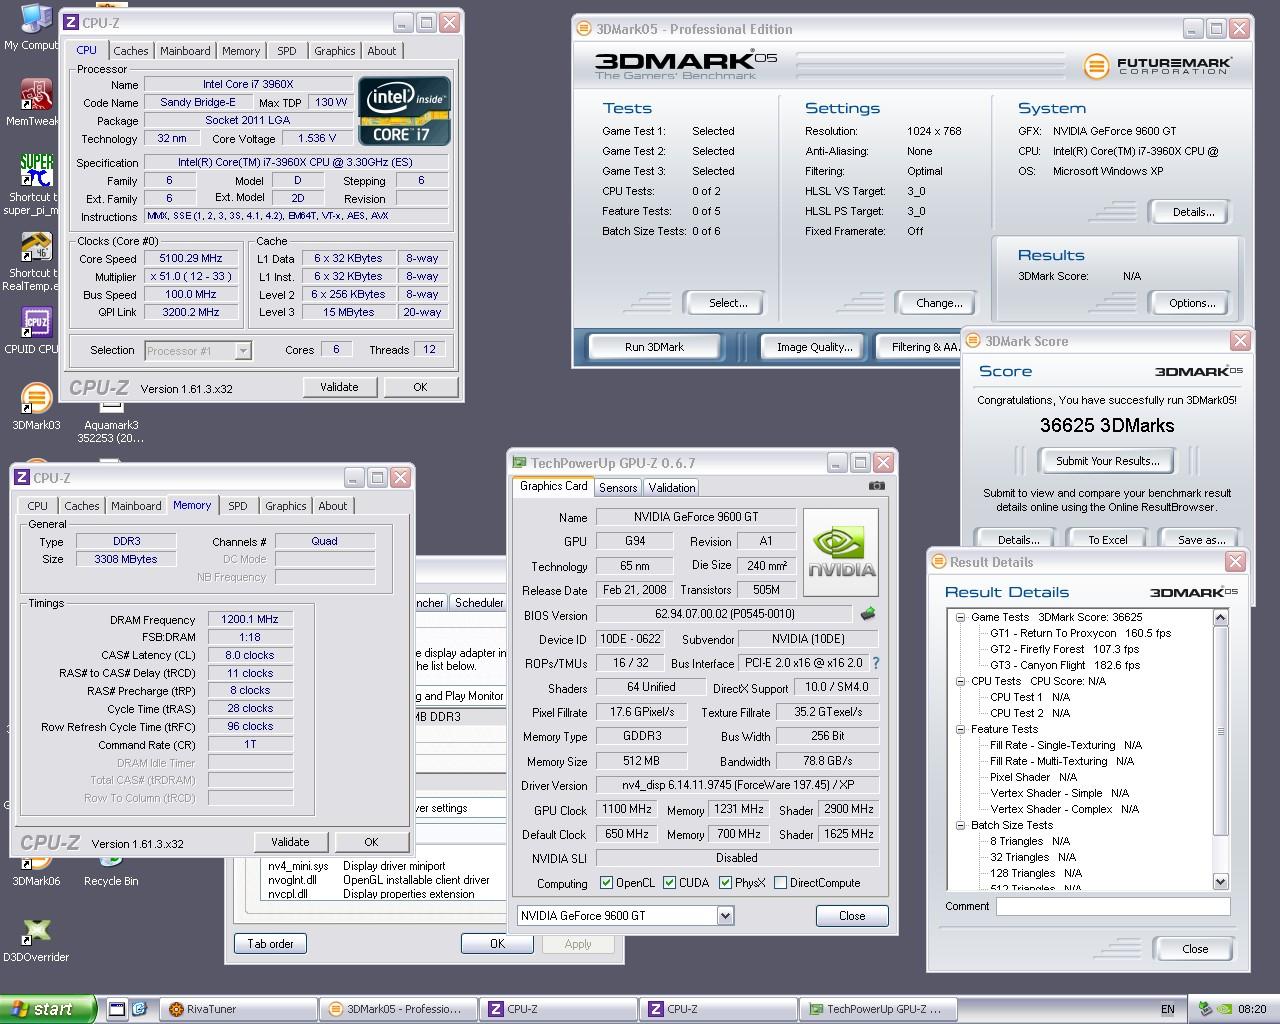Click the Run 3DMark button
Screen dimensions: 1280x1024
tap(654, 347)
